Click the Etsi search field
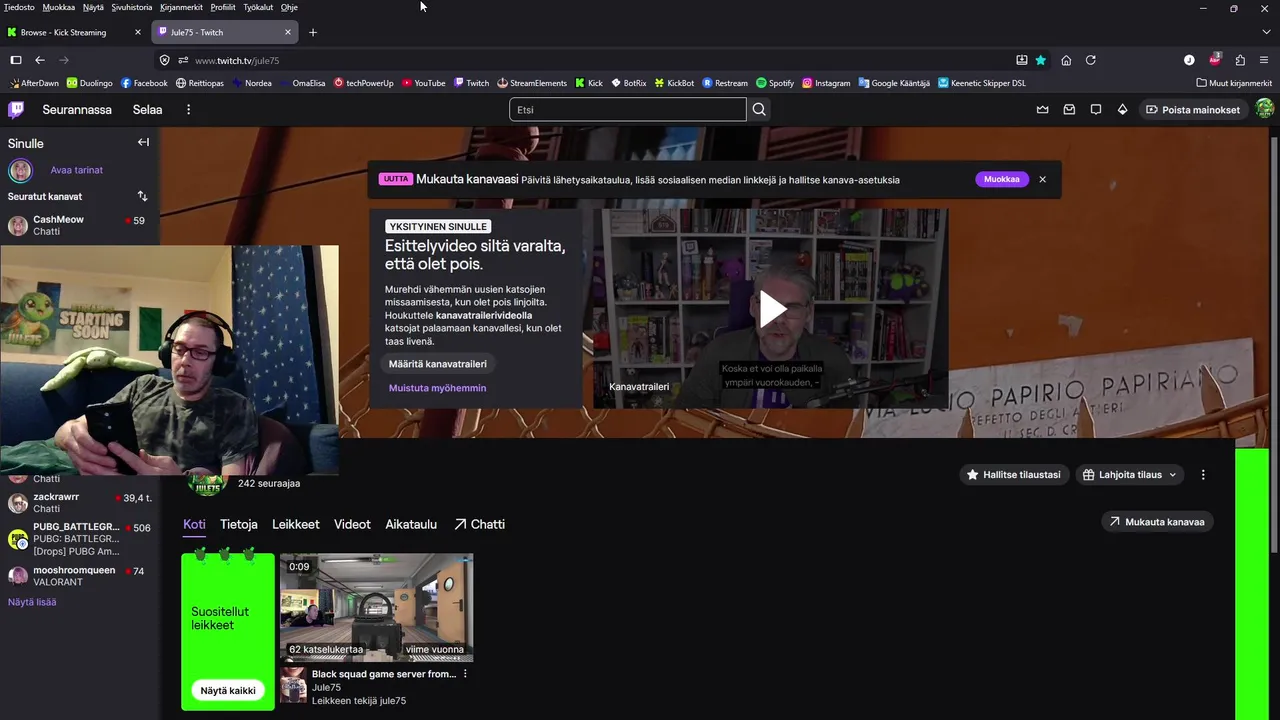 pos(627,109)
